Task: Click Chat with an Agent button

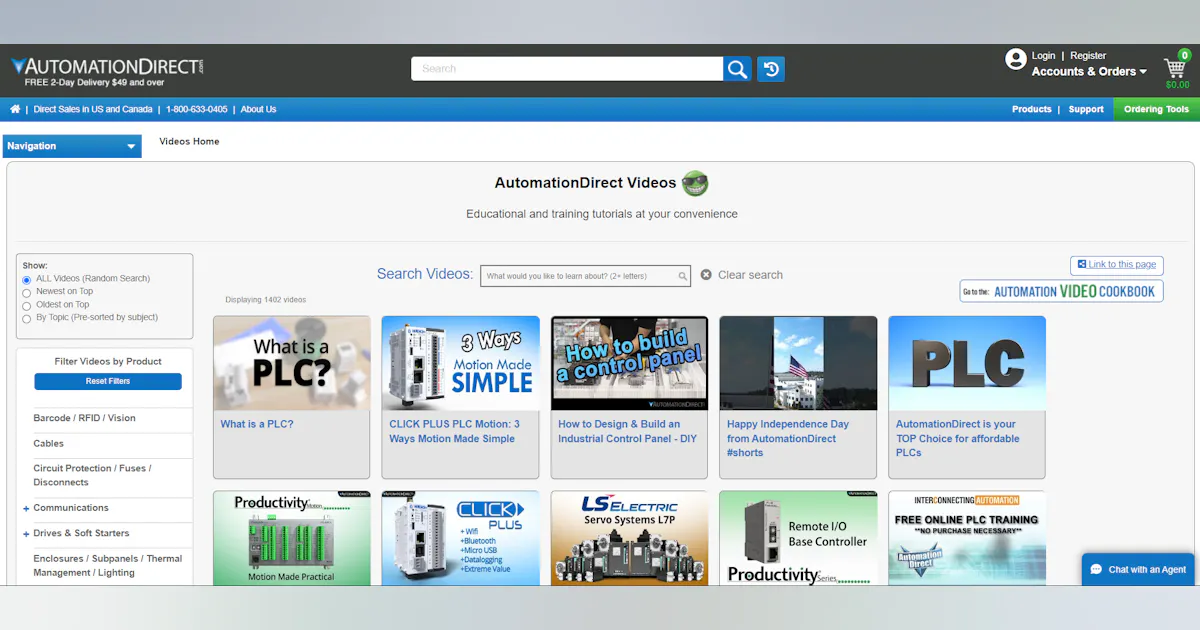Action: click(x=1138, y=569)
